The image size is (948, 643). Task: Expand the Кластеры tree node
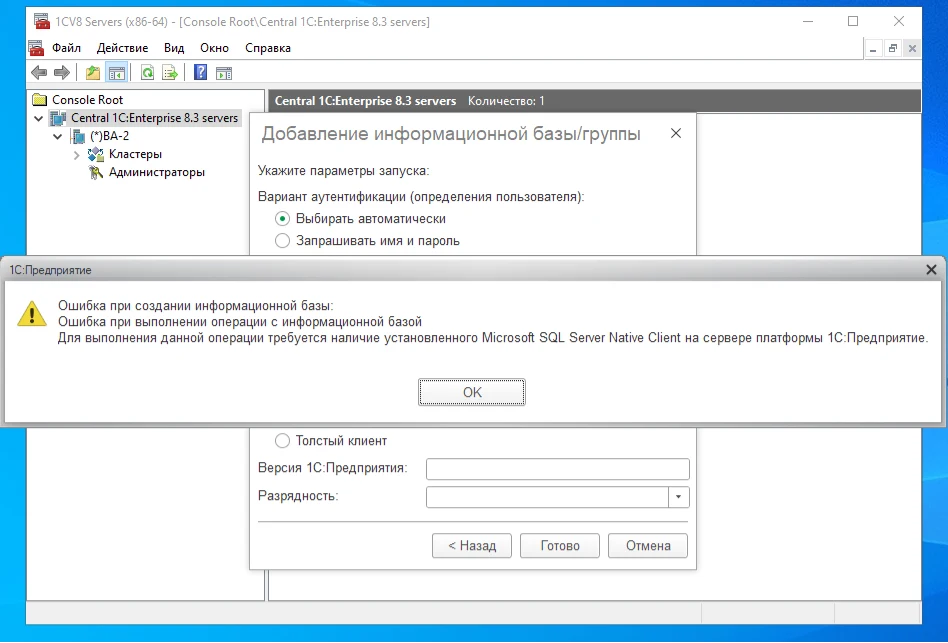tap(76, 155)
